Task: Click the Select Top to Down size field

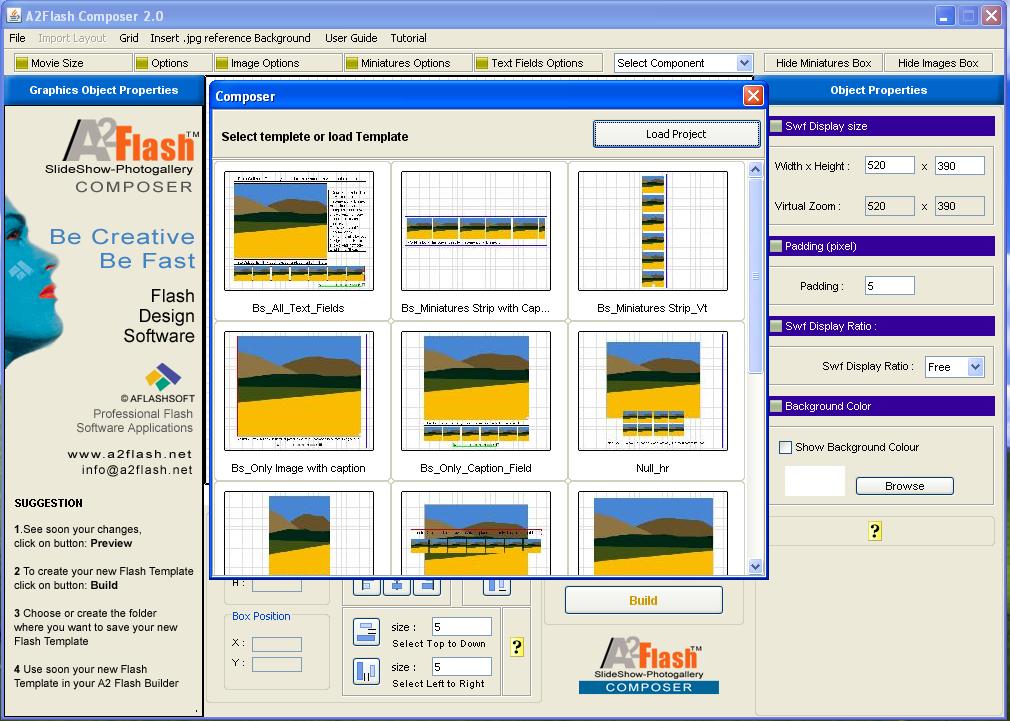Action: click(x=462, y=627)
